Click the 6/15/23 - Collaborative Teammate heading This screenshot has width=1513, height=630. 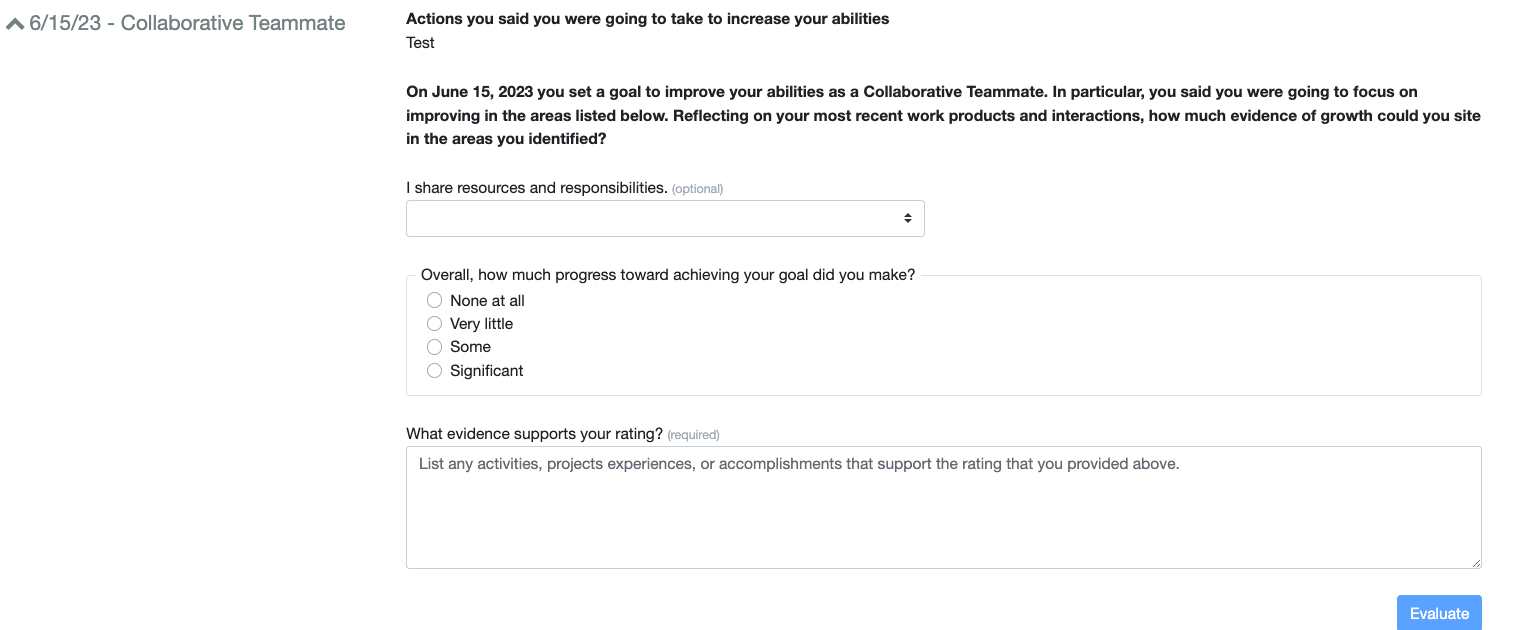click(187, 23)
